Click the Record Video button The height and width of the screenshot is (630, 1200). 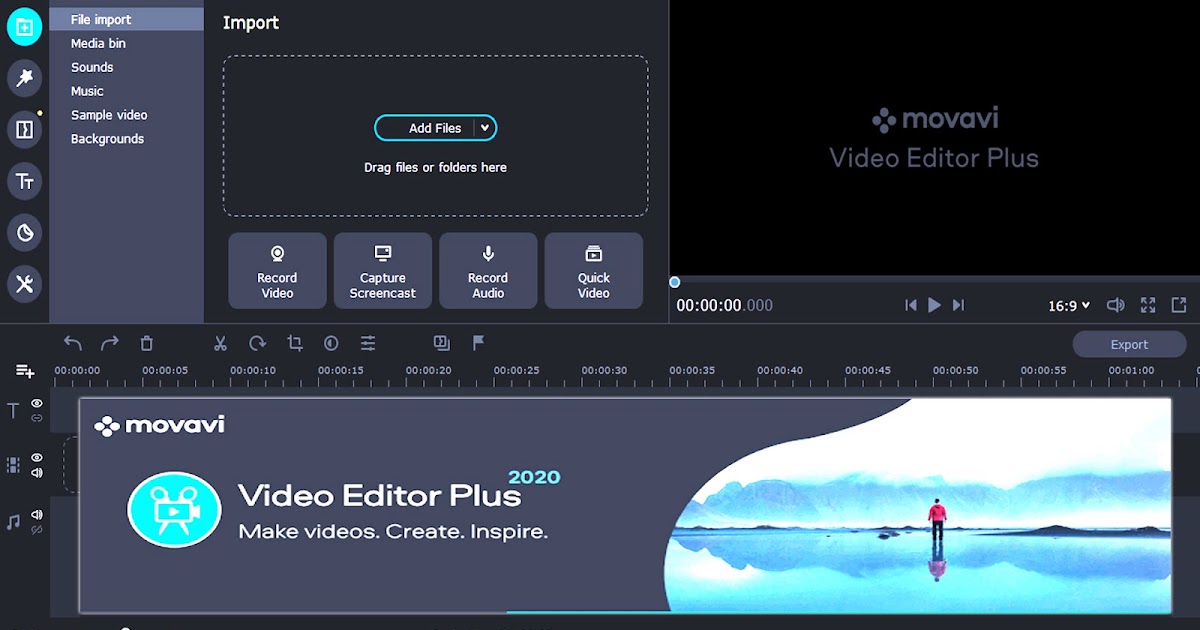coord(277,270)
